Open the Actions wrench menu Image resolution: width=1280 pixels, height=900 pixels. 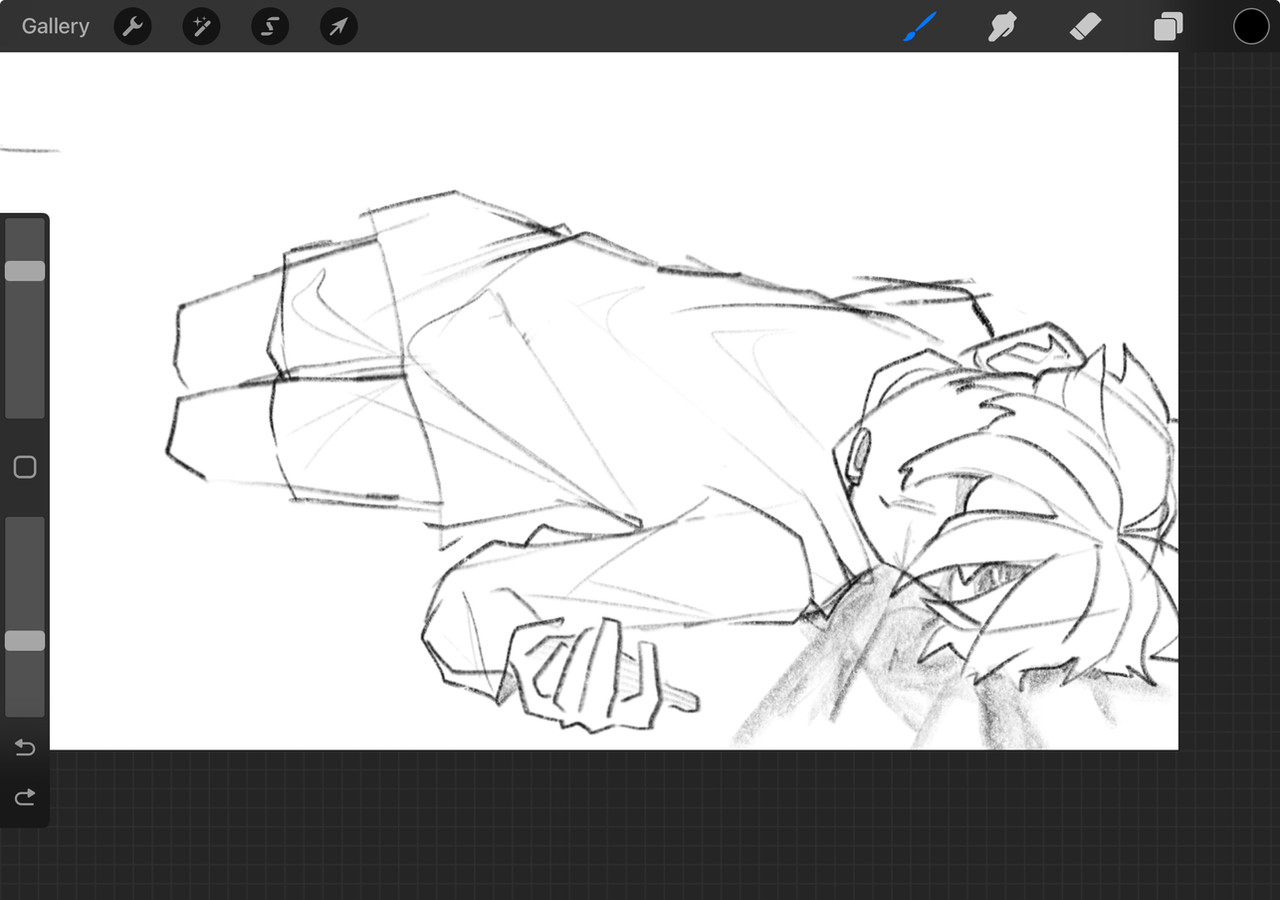[133, 26]
